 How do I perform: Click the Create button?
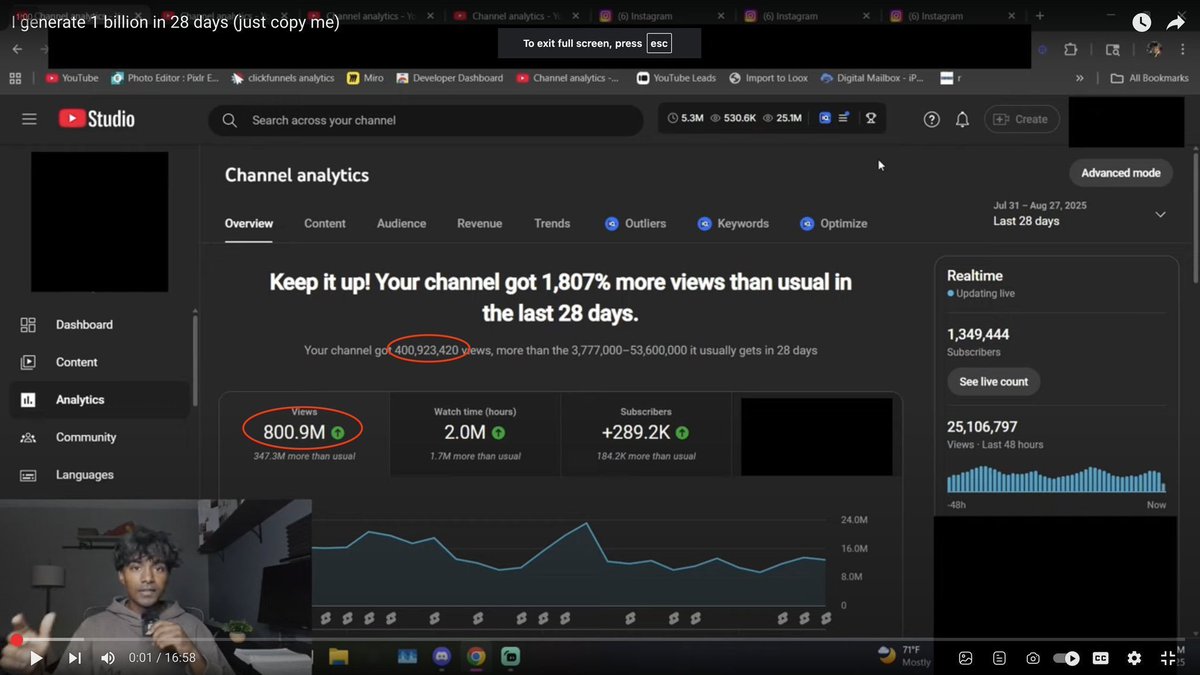pos(1021,119)
